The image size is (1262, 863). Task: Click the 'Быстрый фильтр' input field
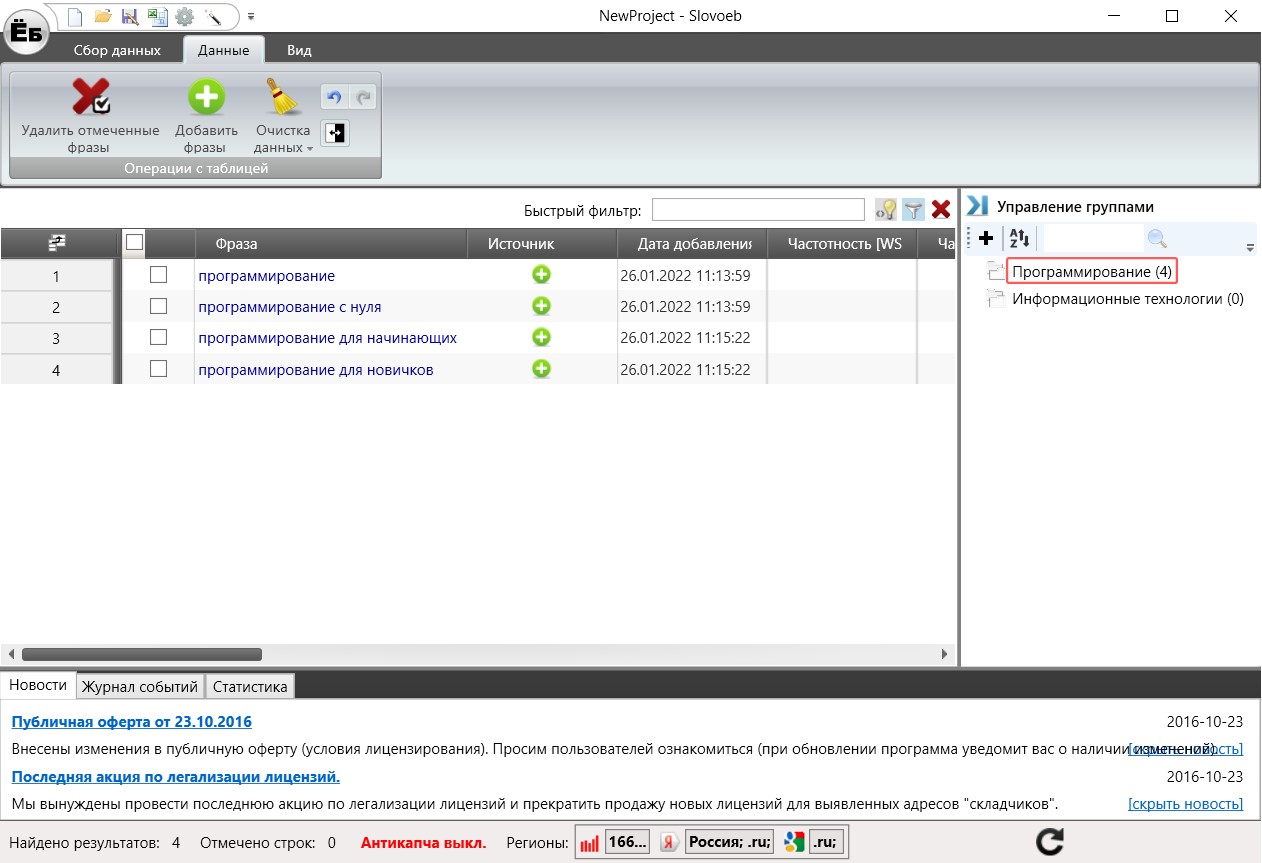[757, 210]
